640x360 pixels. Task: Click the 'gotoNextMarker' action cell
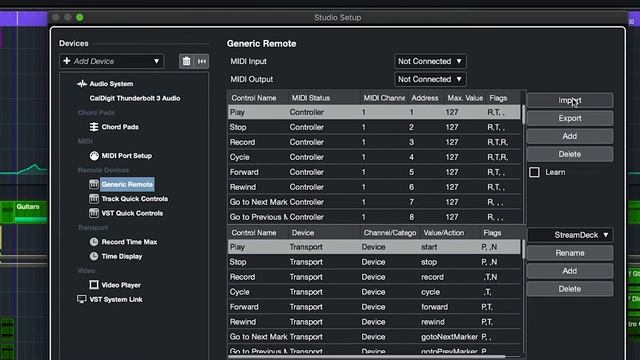(449, 337)
